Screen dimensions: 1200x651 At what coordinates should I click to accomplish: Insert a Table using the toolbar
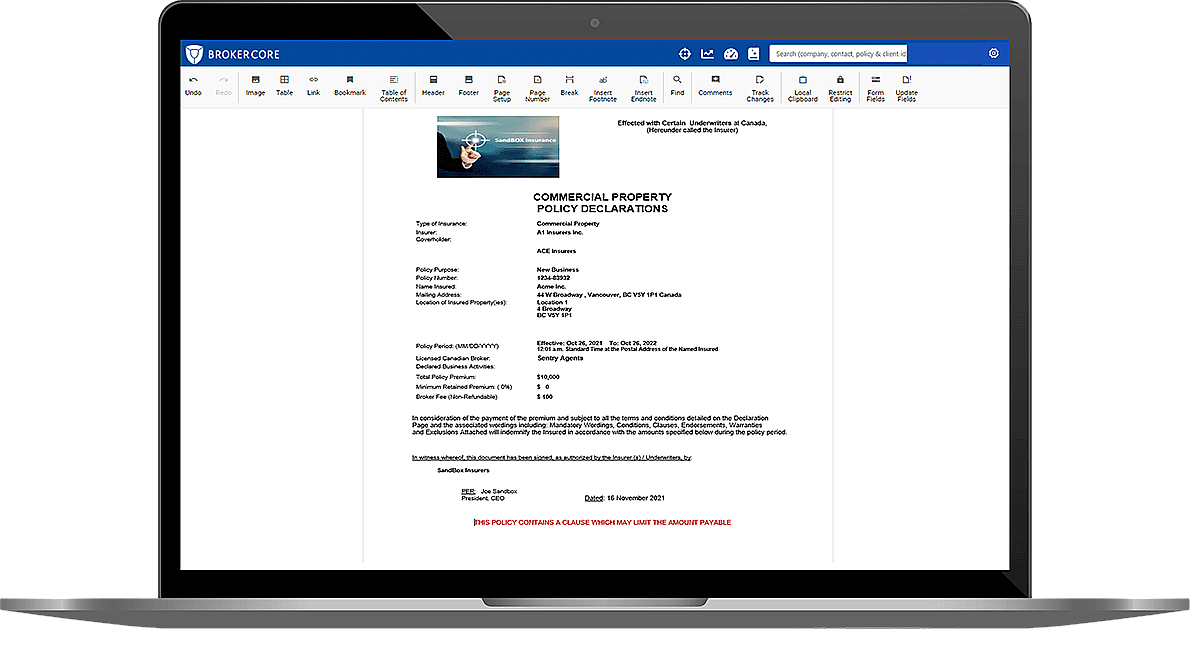[x=284, y=85]
